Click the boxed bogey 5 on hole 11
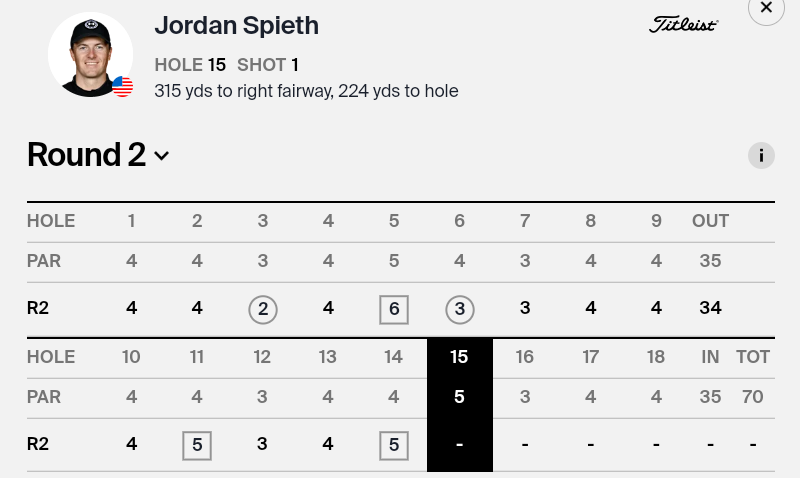This screenshot has width=800, height=478. tap(197, 445)
